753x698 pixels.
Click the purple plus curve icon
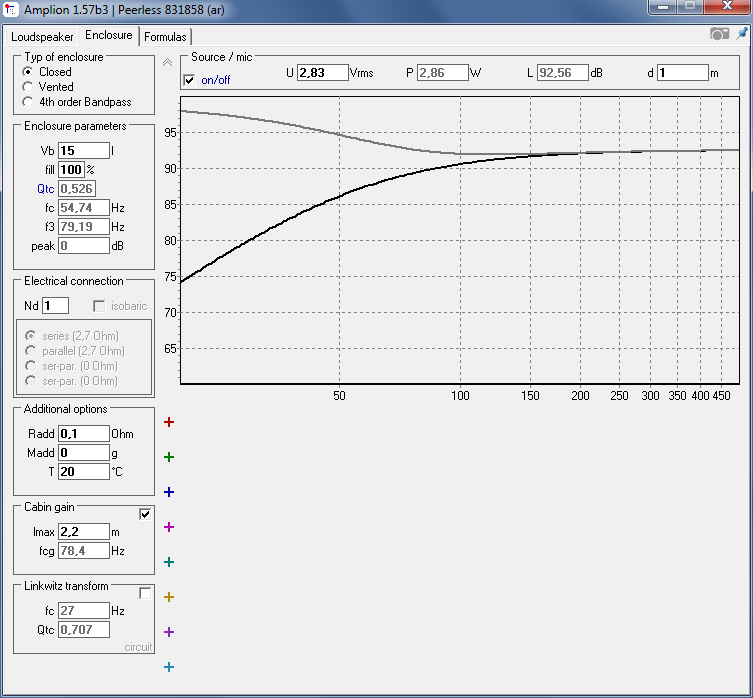coord(169,632)
